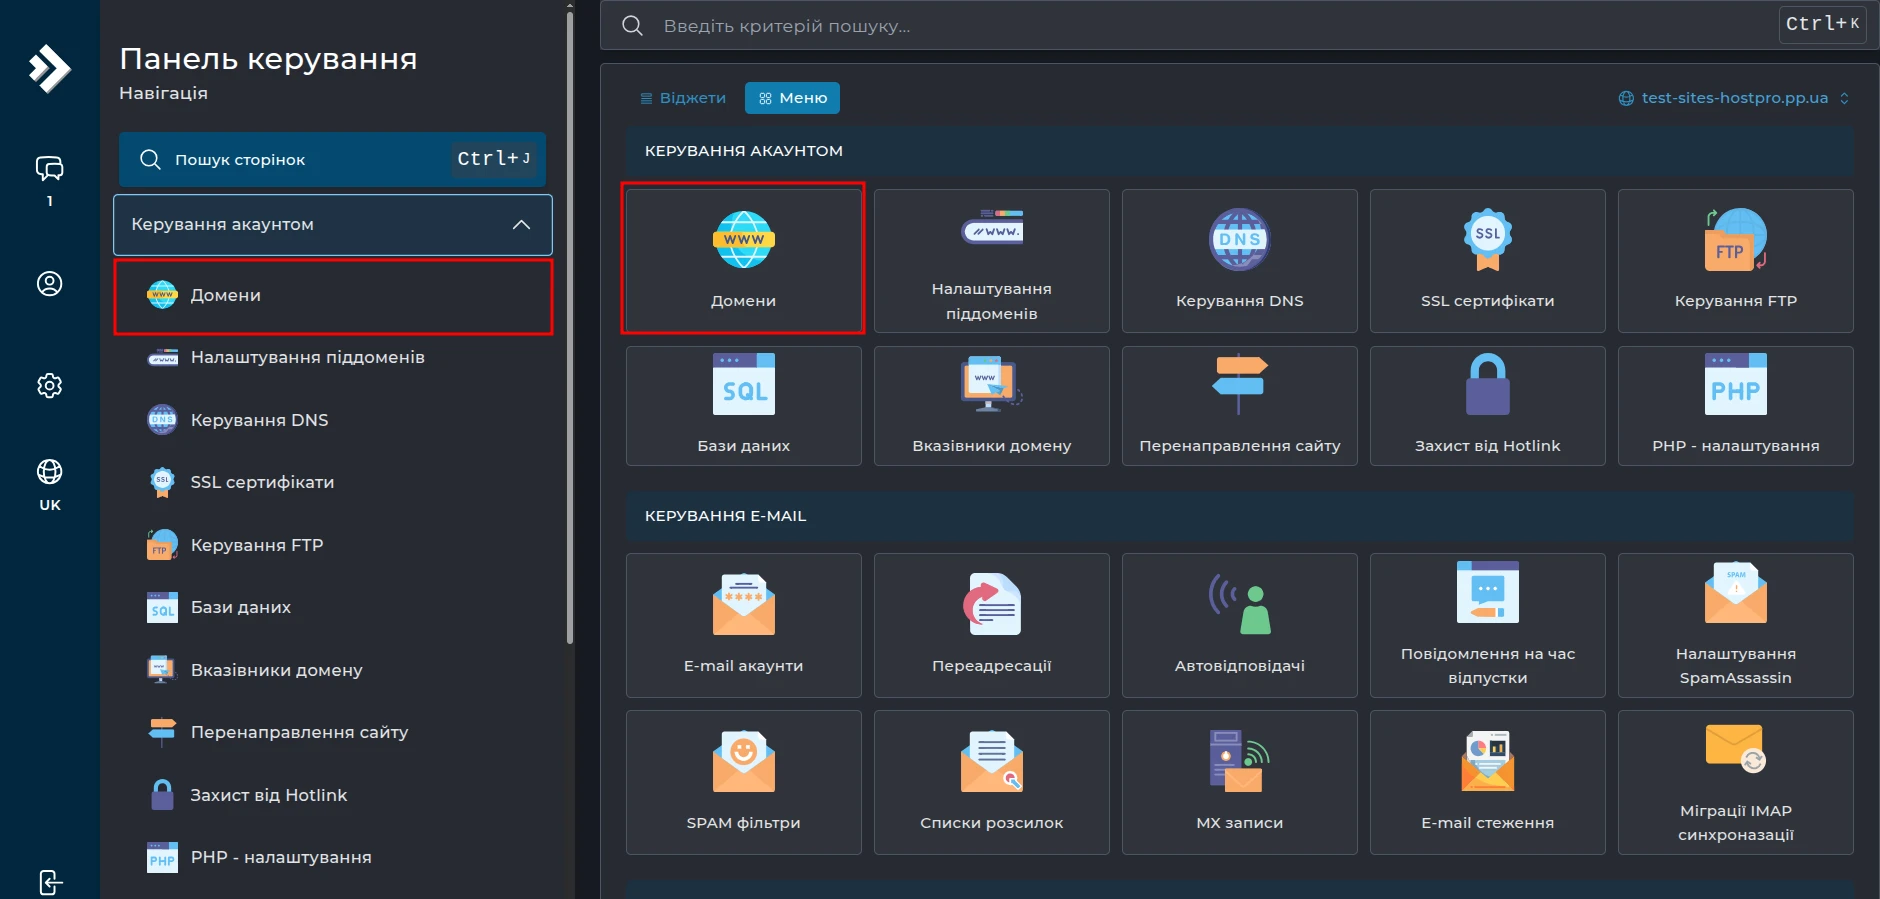
Task: Open the SSL сертифікати tile
Action: (x=1487, y=260)
